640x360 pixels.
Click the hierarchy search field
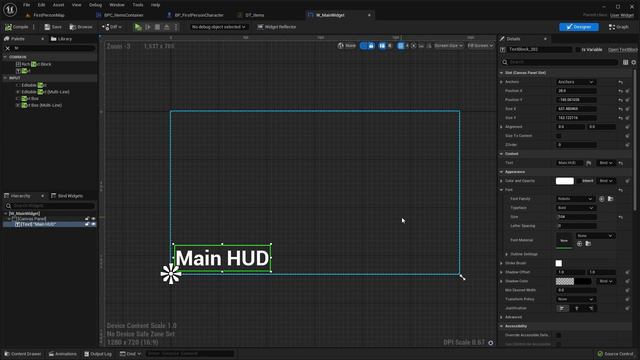[49, 206]
